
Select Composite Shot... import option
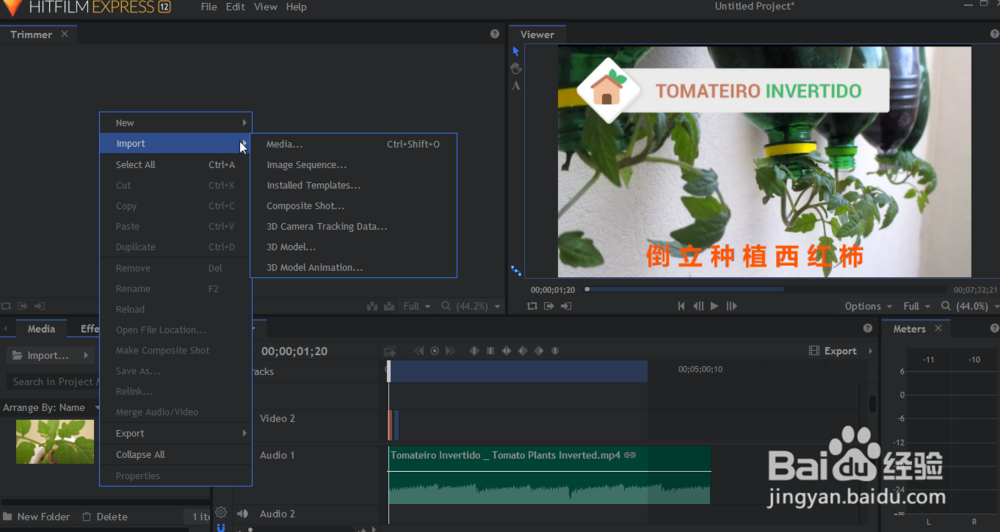click(x=353, y=205)
